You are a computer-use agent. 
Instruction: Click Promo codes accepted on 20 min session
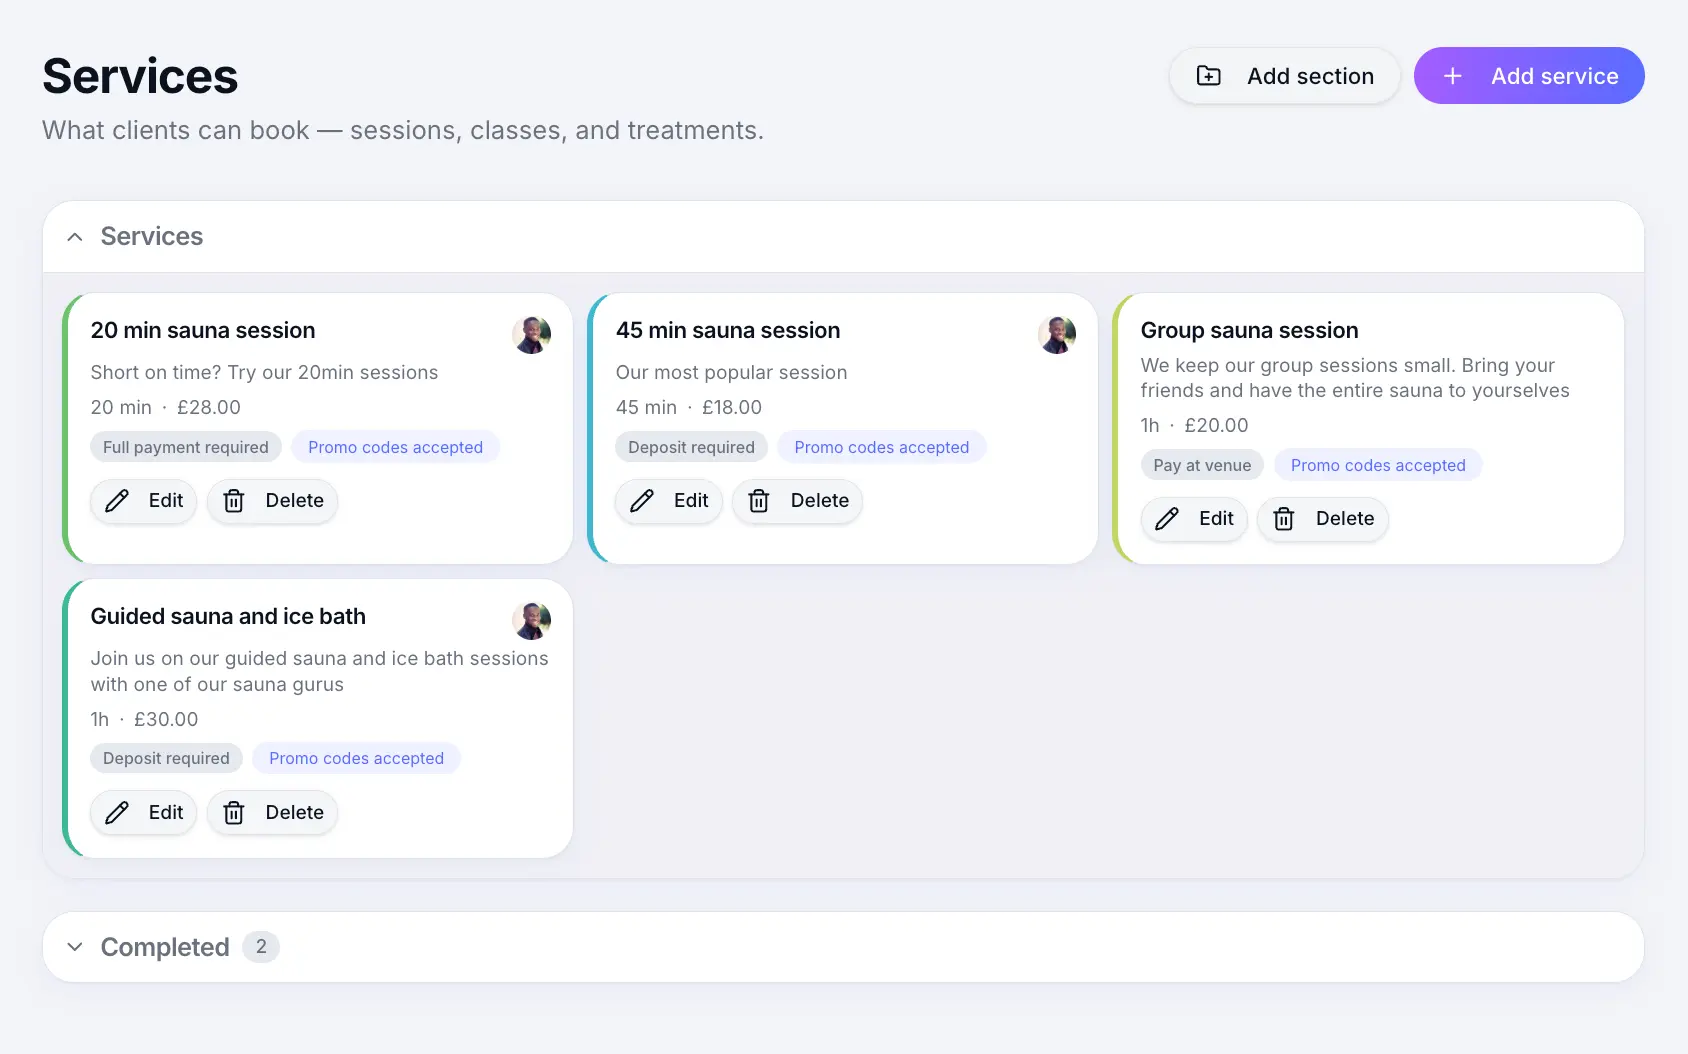(396, 447)
